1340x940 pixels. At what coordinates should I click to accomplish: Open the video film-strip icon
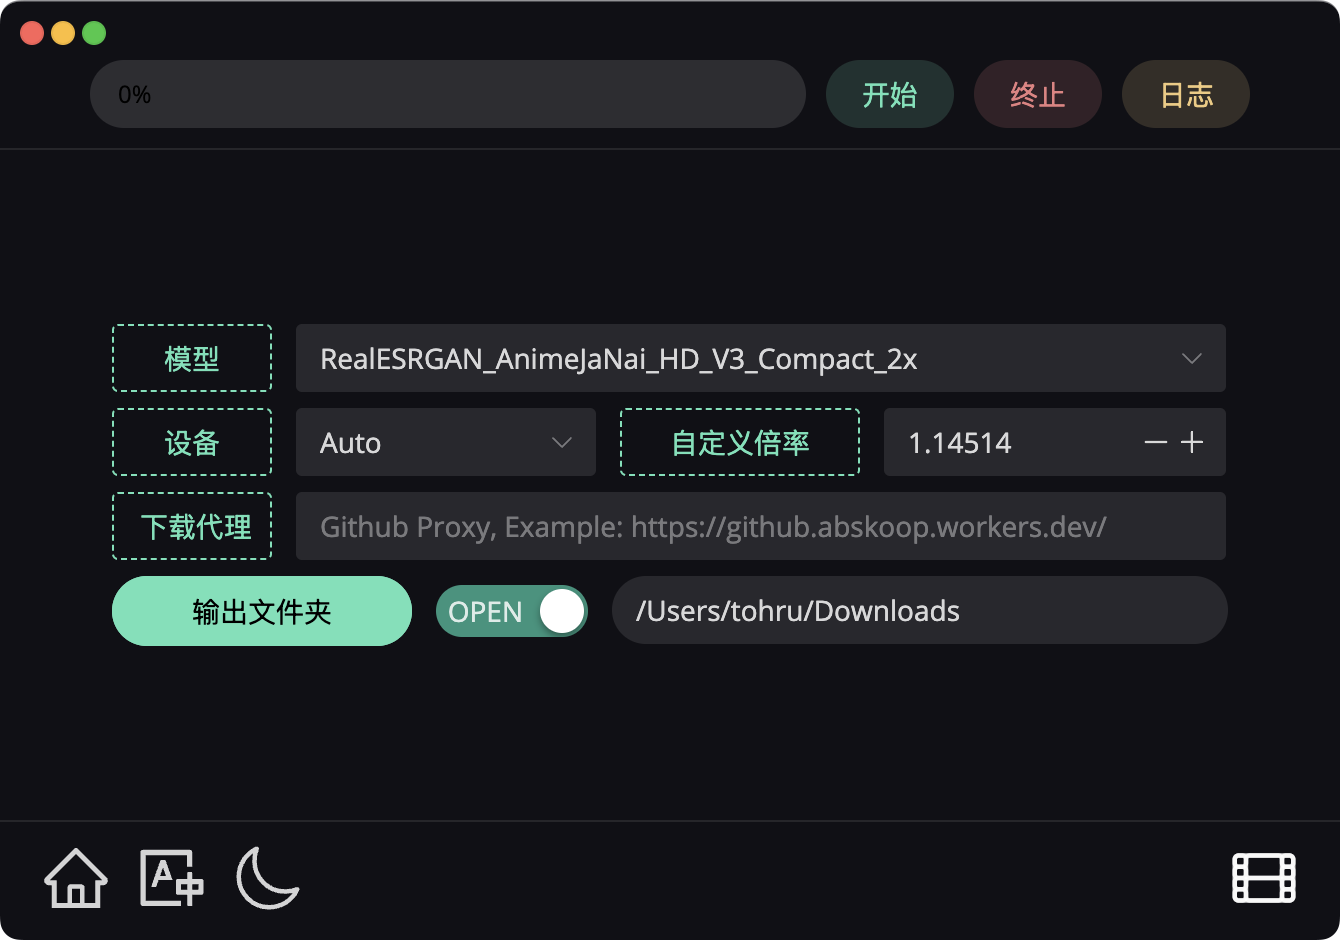1264,878
